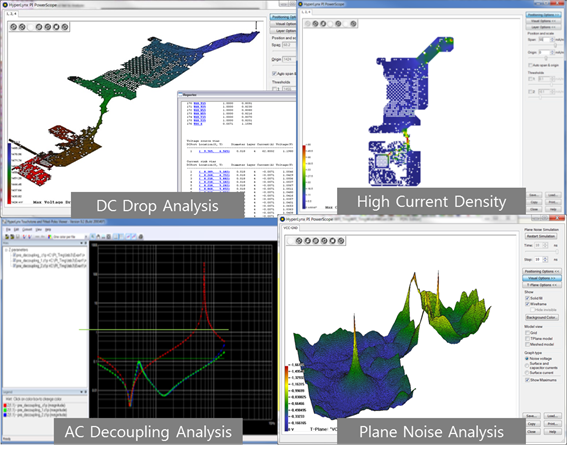Select Surface and capacitor currents graph type
This screenshot has width=567, height=450.
tap(526, 365)
